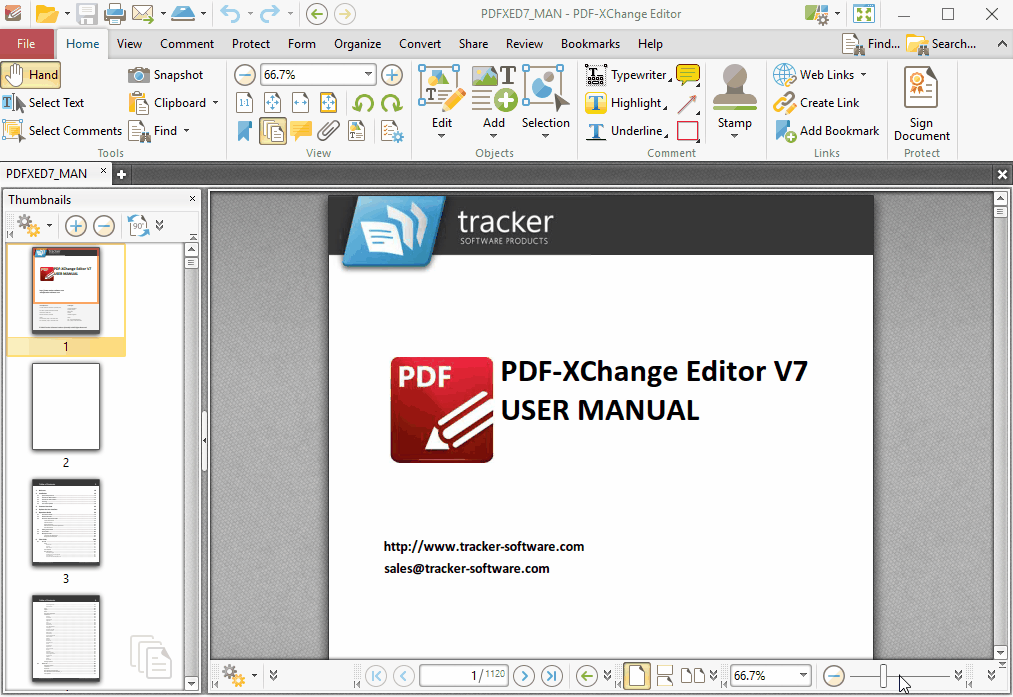Screen dimensions: 1013x697
Task: Click Add Bookmark
Action: tap(827, 130)
